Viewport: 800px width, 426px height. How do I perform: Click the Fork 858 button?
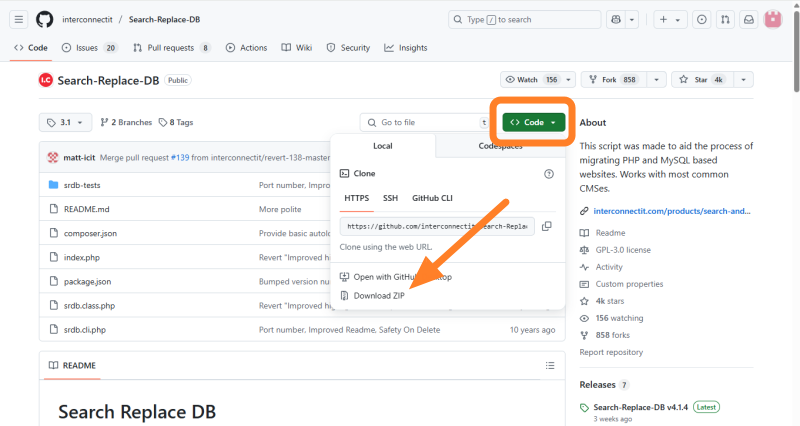614,80
